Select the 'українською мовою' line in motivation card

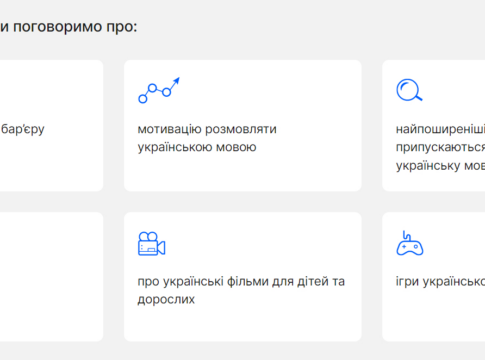[197, 147]
